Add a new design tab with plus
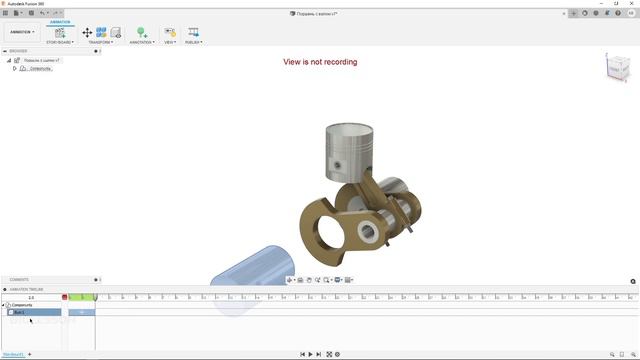The width and height of the screenshot is (640, 360). pyautogui.click(x=573, y=13)
